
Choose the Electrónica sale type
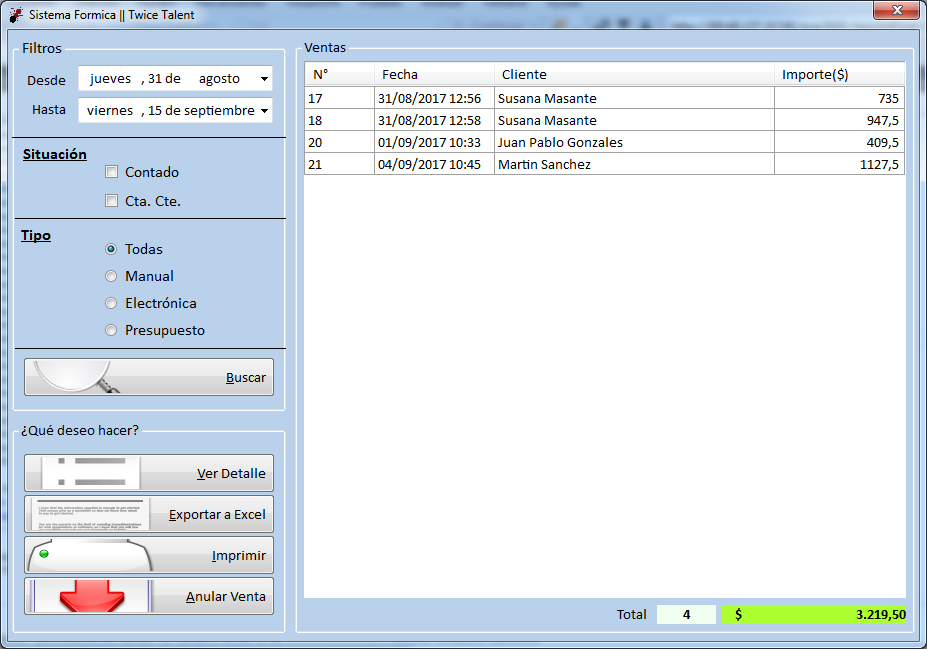[x=111, y=303]
